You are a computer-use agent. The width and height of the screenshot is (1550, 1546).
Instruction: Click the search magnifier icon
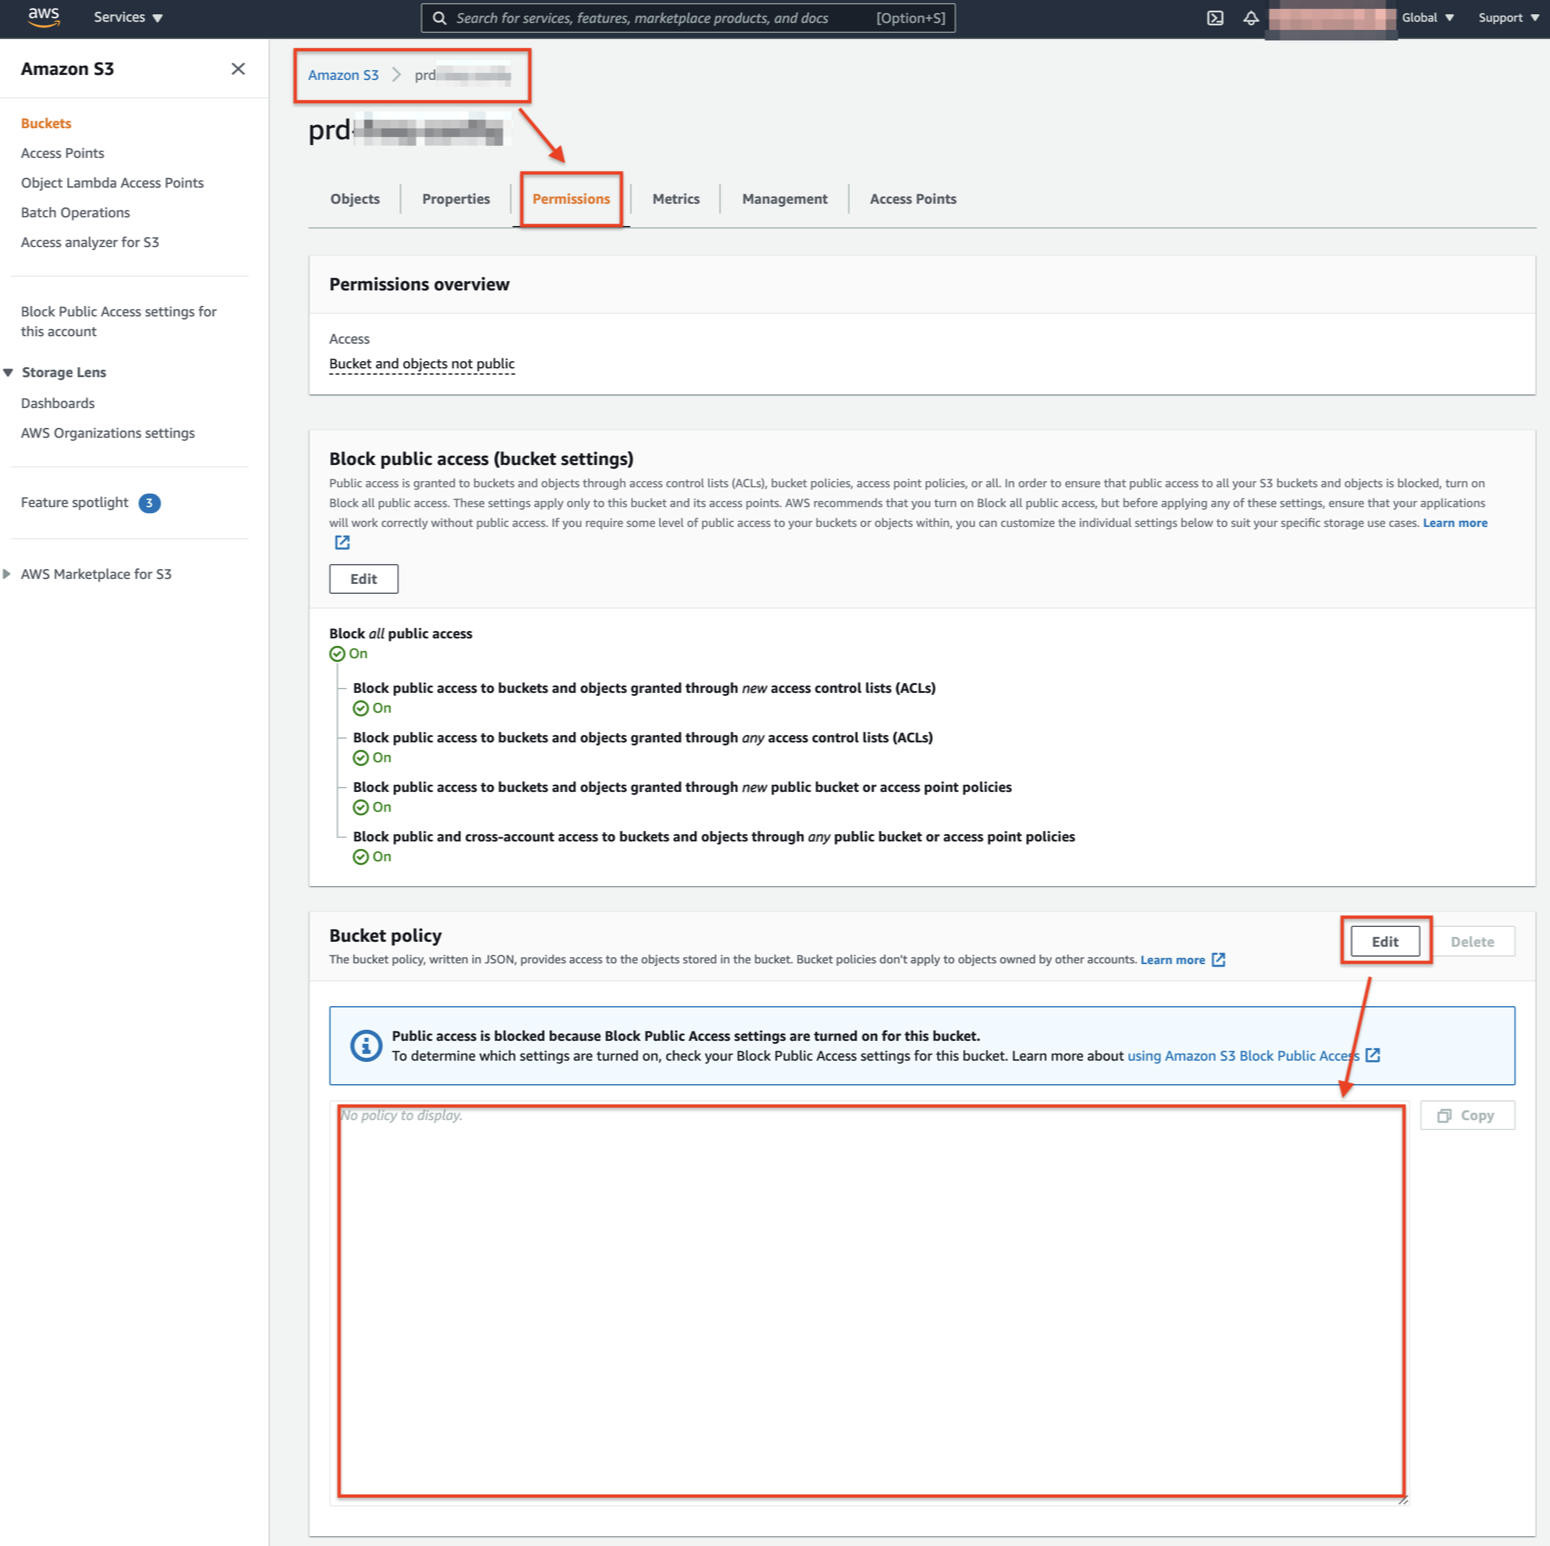[x=439, y=18]
